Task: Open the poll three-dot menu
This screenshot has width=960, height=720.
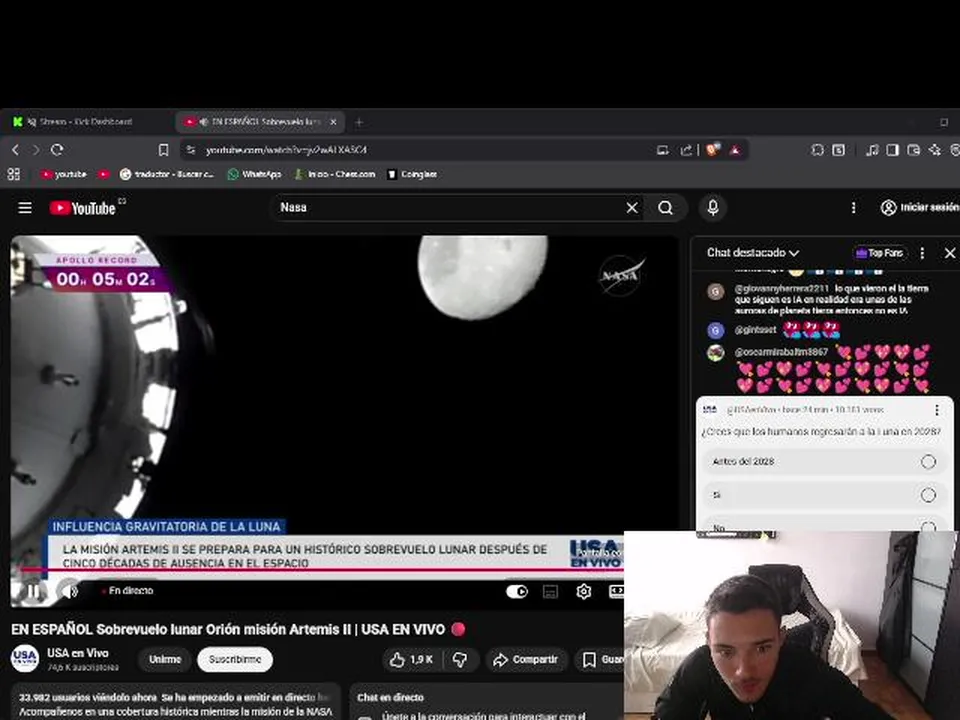Action: click(937, 410)
